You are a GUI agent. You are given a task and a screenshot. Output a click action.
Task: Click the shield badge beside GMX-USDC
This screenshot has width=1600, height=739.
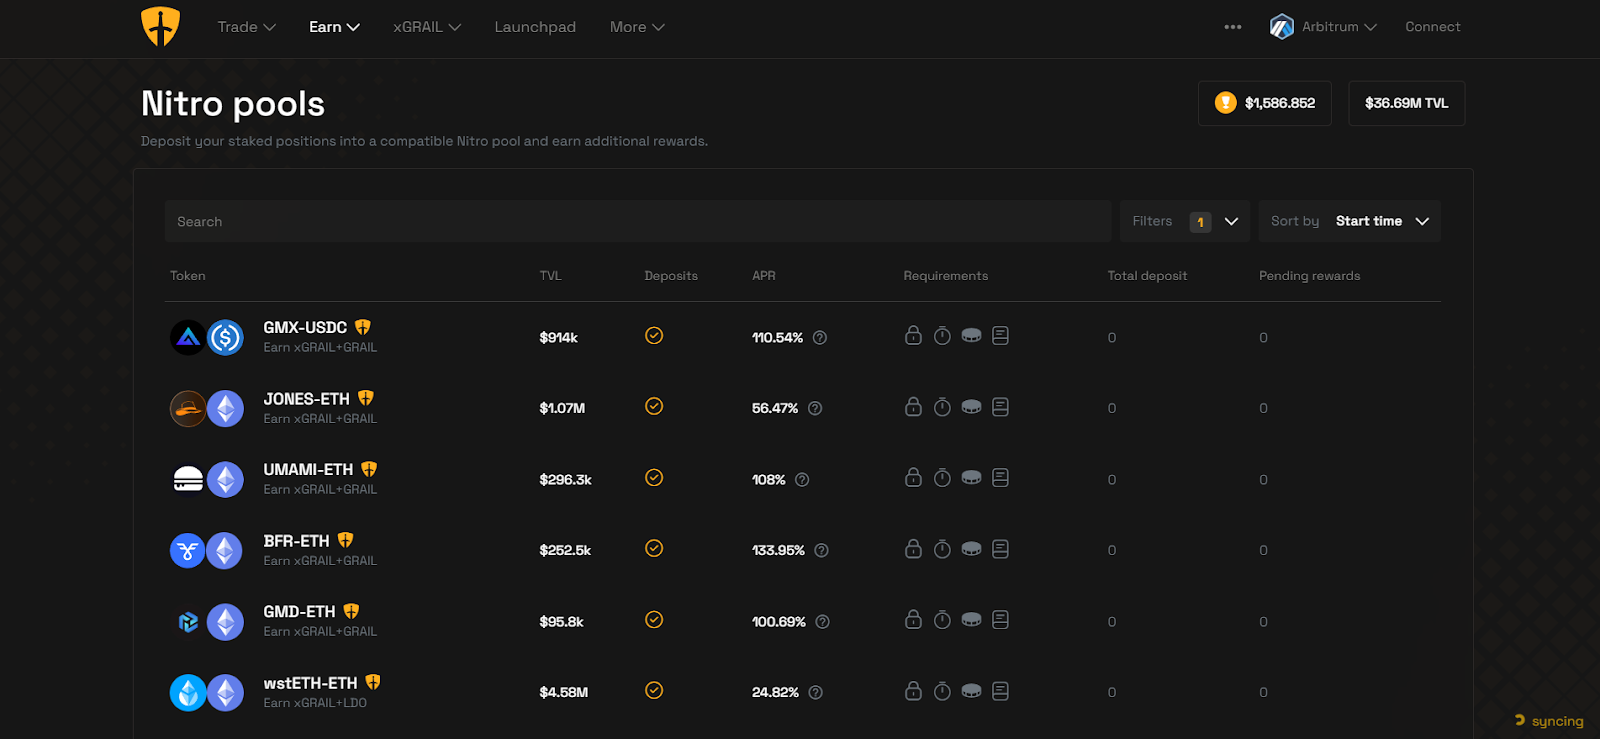pyautogui.click(x=363, y=327)
